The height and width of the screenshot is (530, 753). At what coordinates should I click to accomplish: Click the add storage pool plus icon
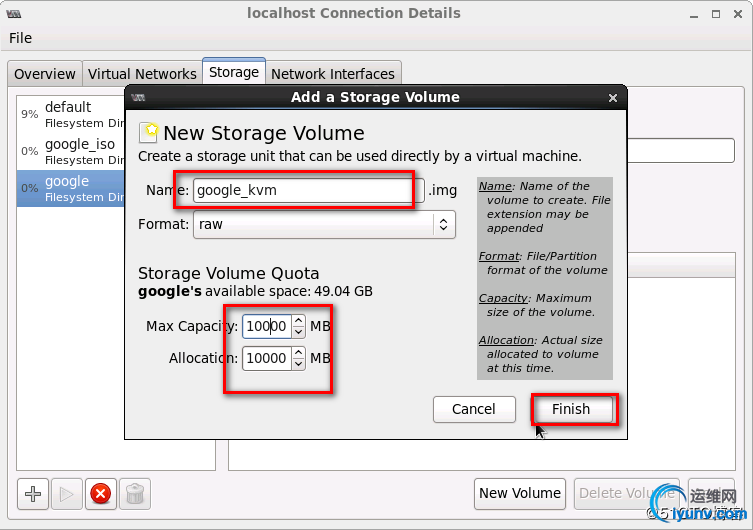(x=33, y=493)
